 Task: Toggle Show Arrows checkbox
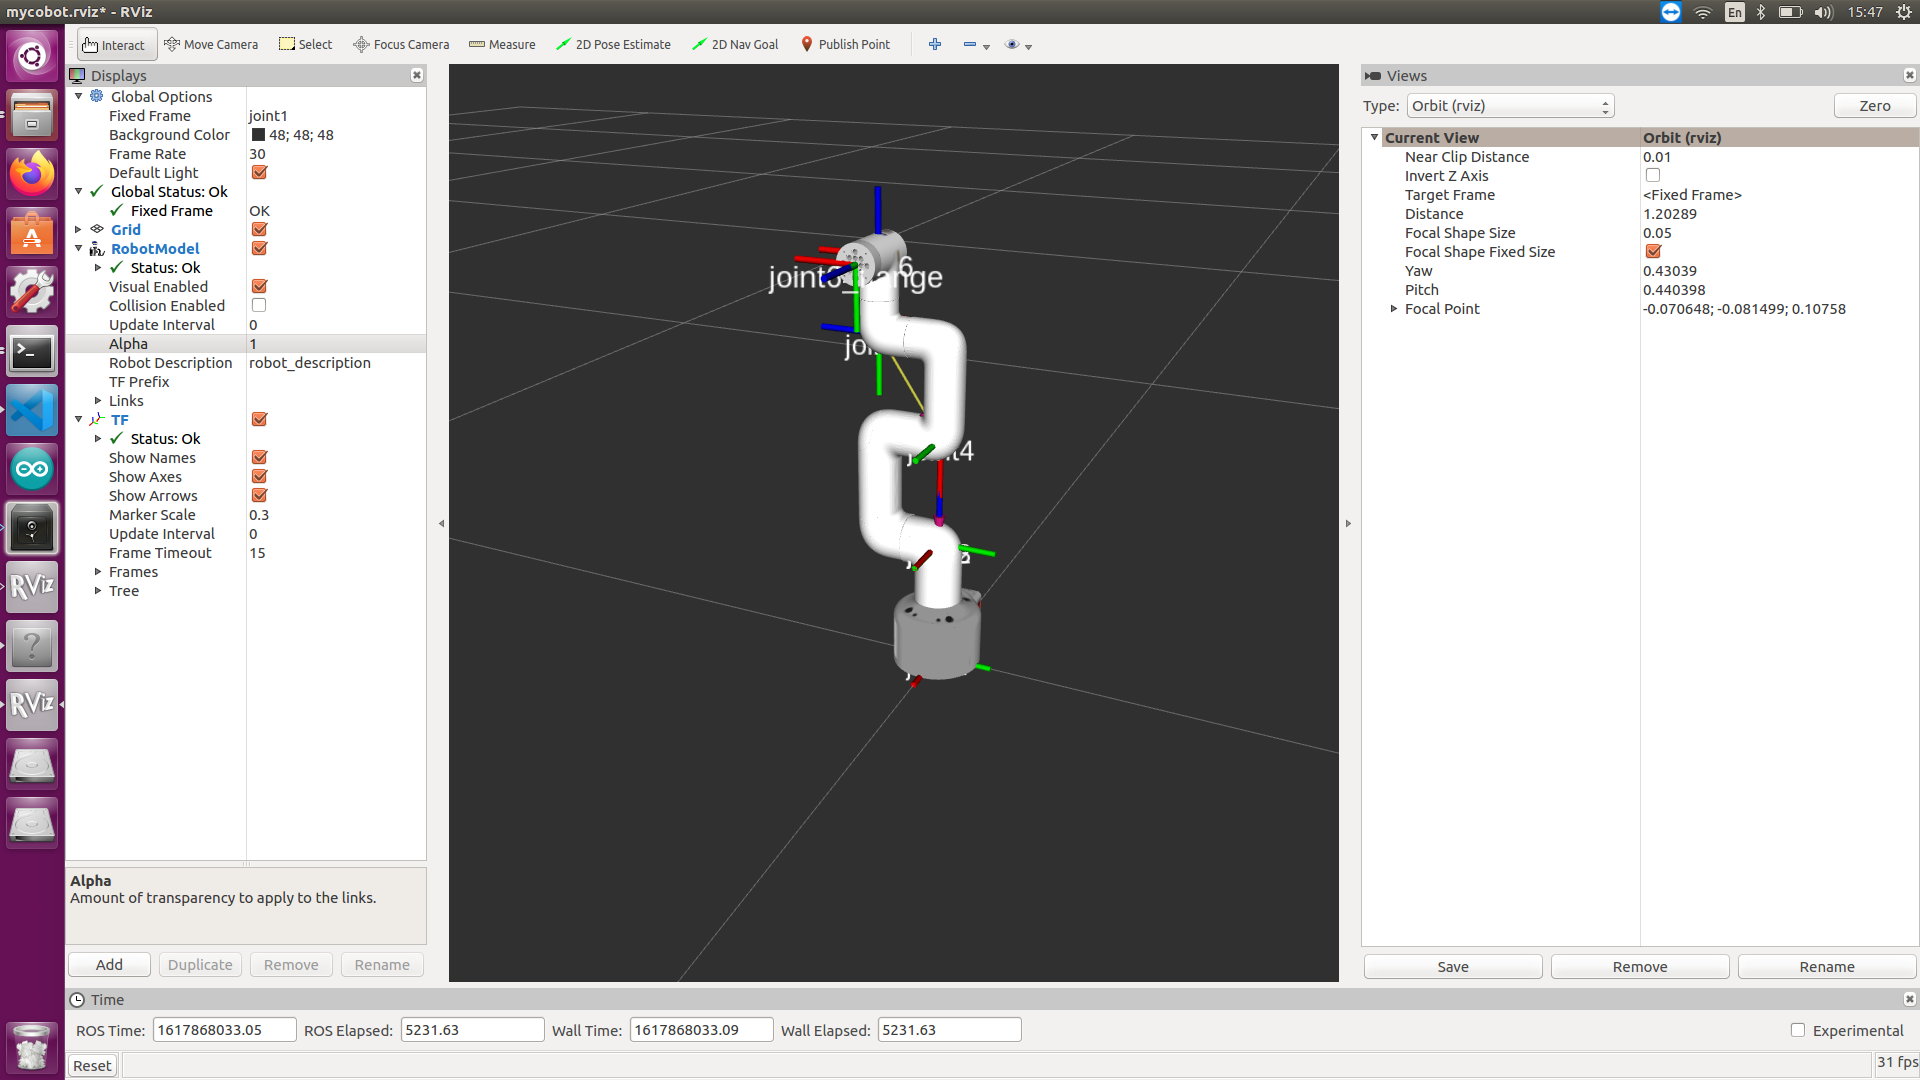(259, 496)
